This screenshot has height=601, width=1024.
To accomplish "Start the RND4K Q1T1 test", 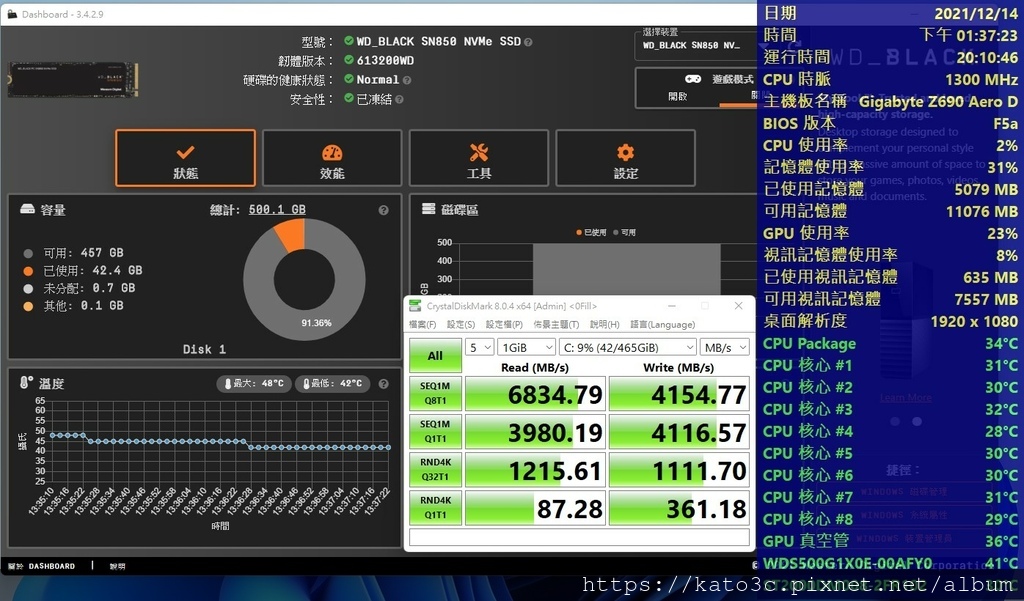I will pos(435,508).
